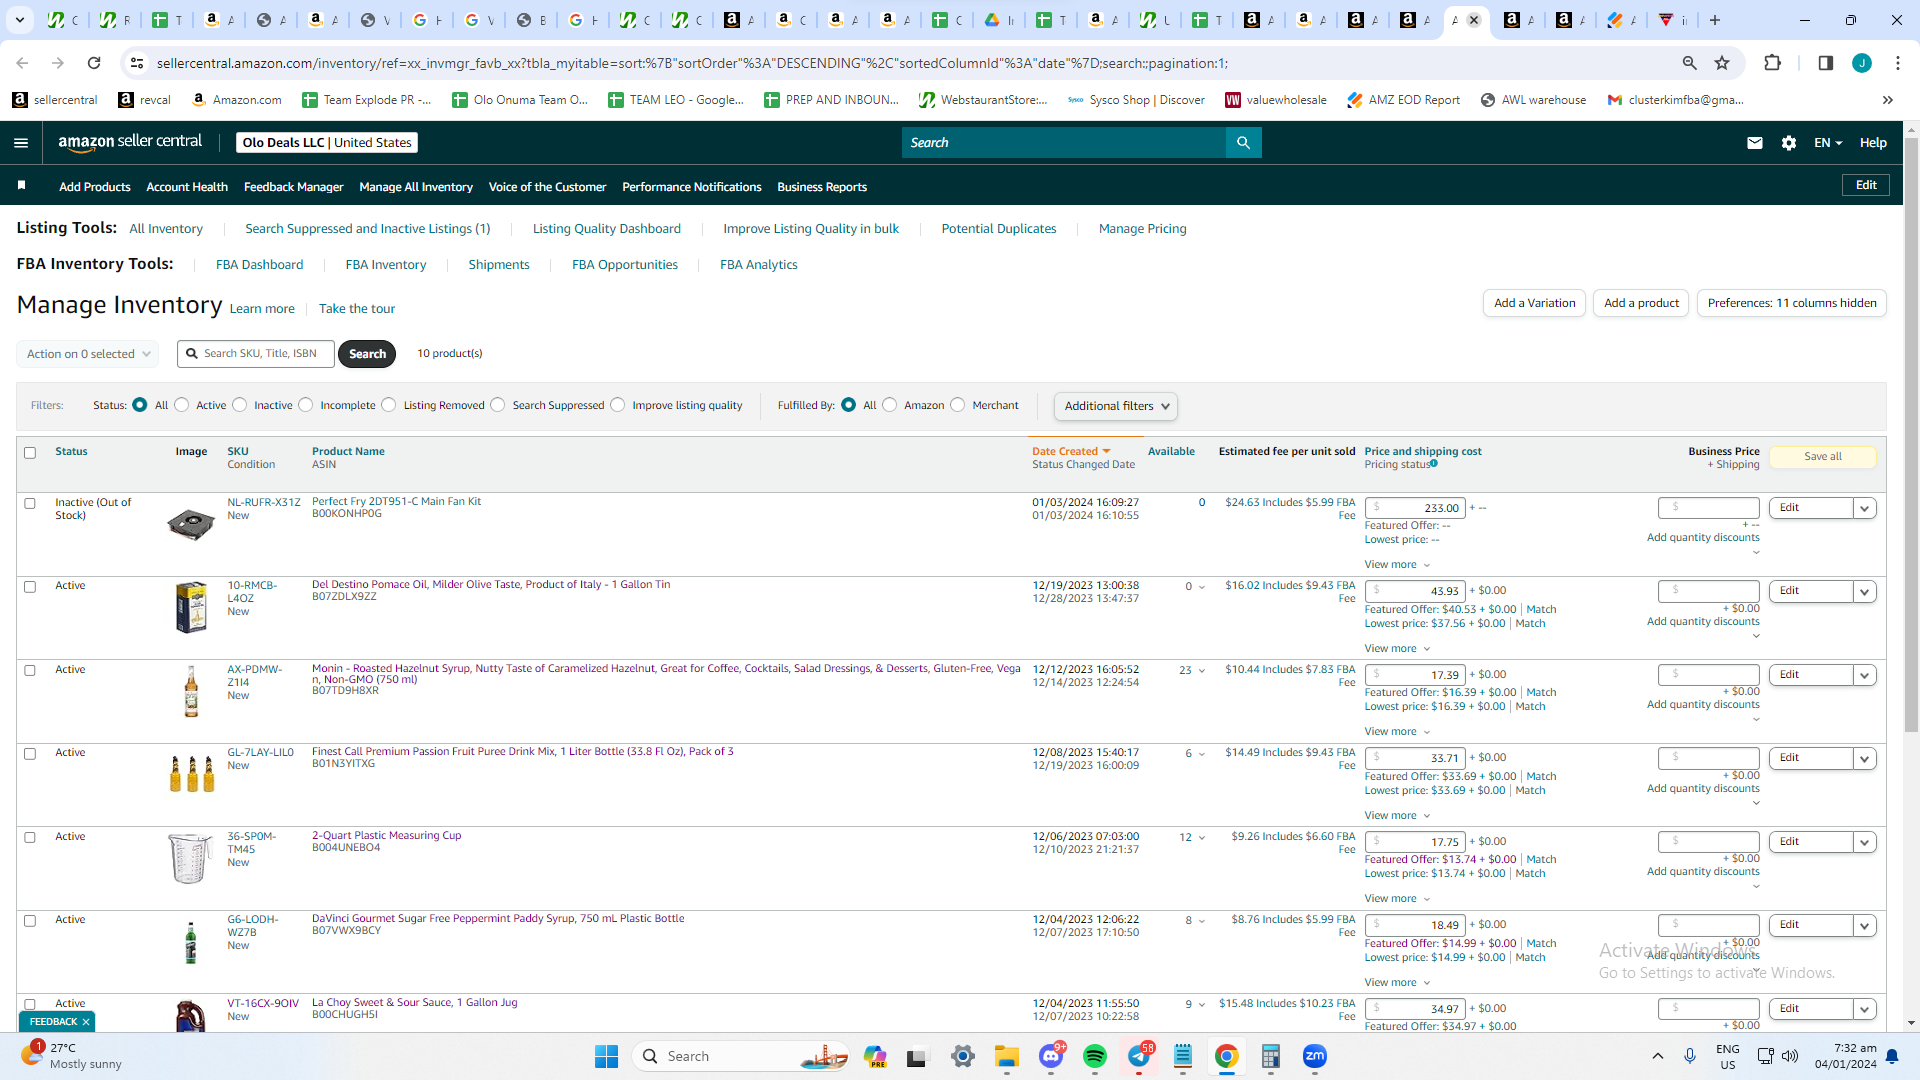
Task: Tick the select-all checkbox in table header
Action: coord(30,453)
